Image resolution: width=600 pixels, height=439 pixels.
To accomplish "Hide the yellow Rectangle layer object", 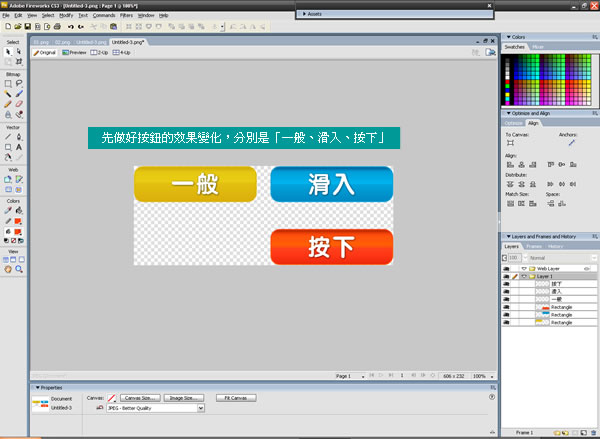I will click(506, 323).
